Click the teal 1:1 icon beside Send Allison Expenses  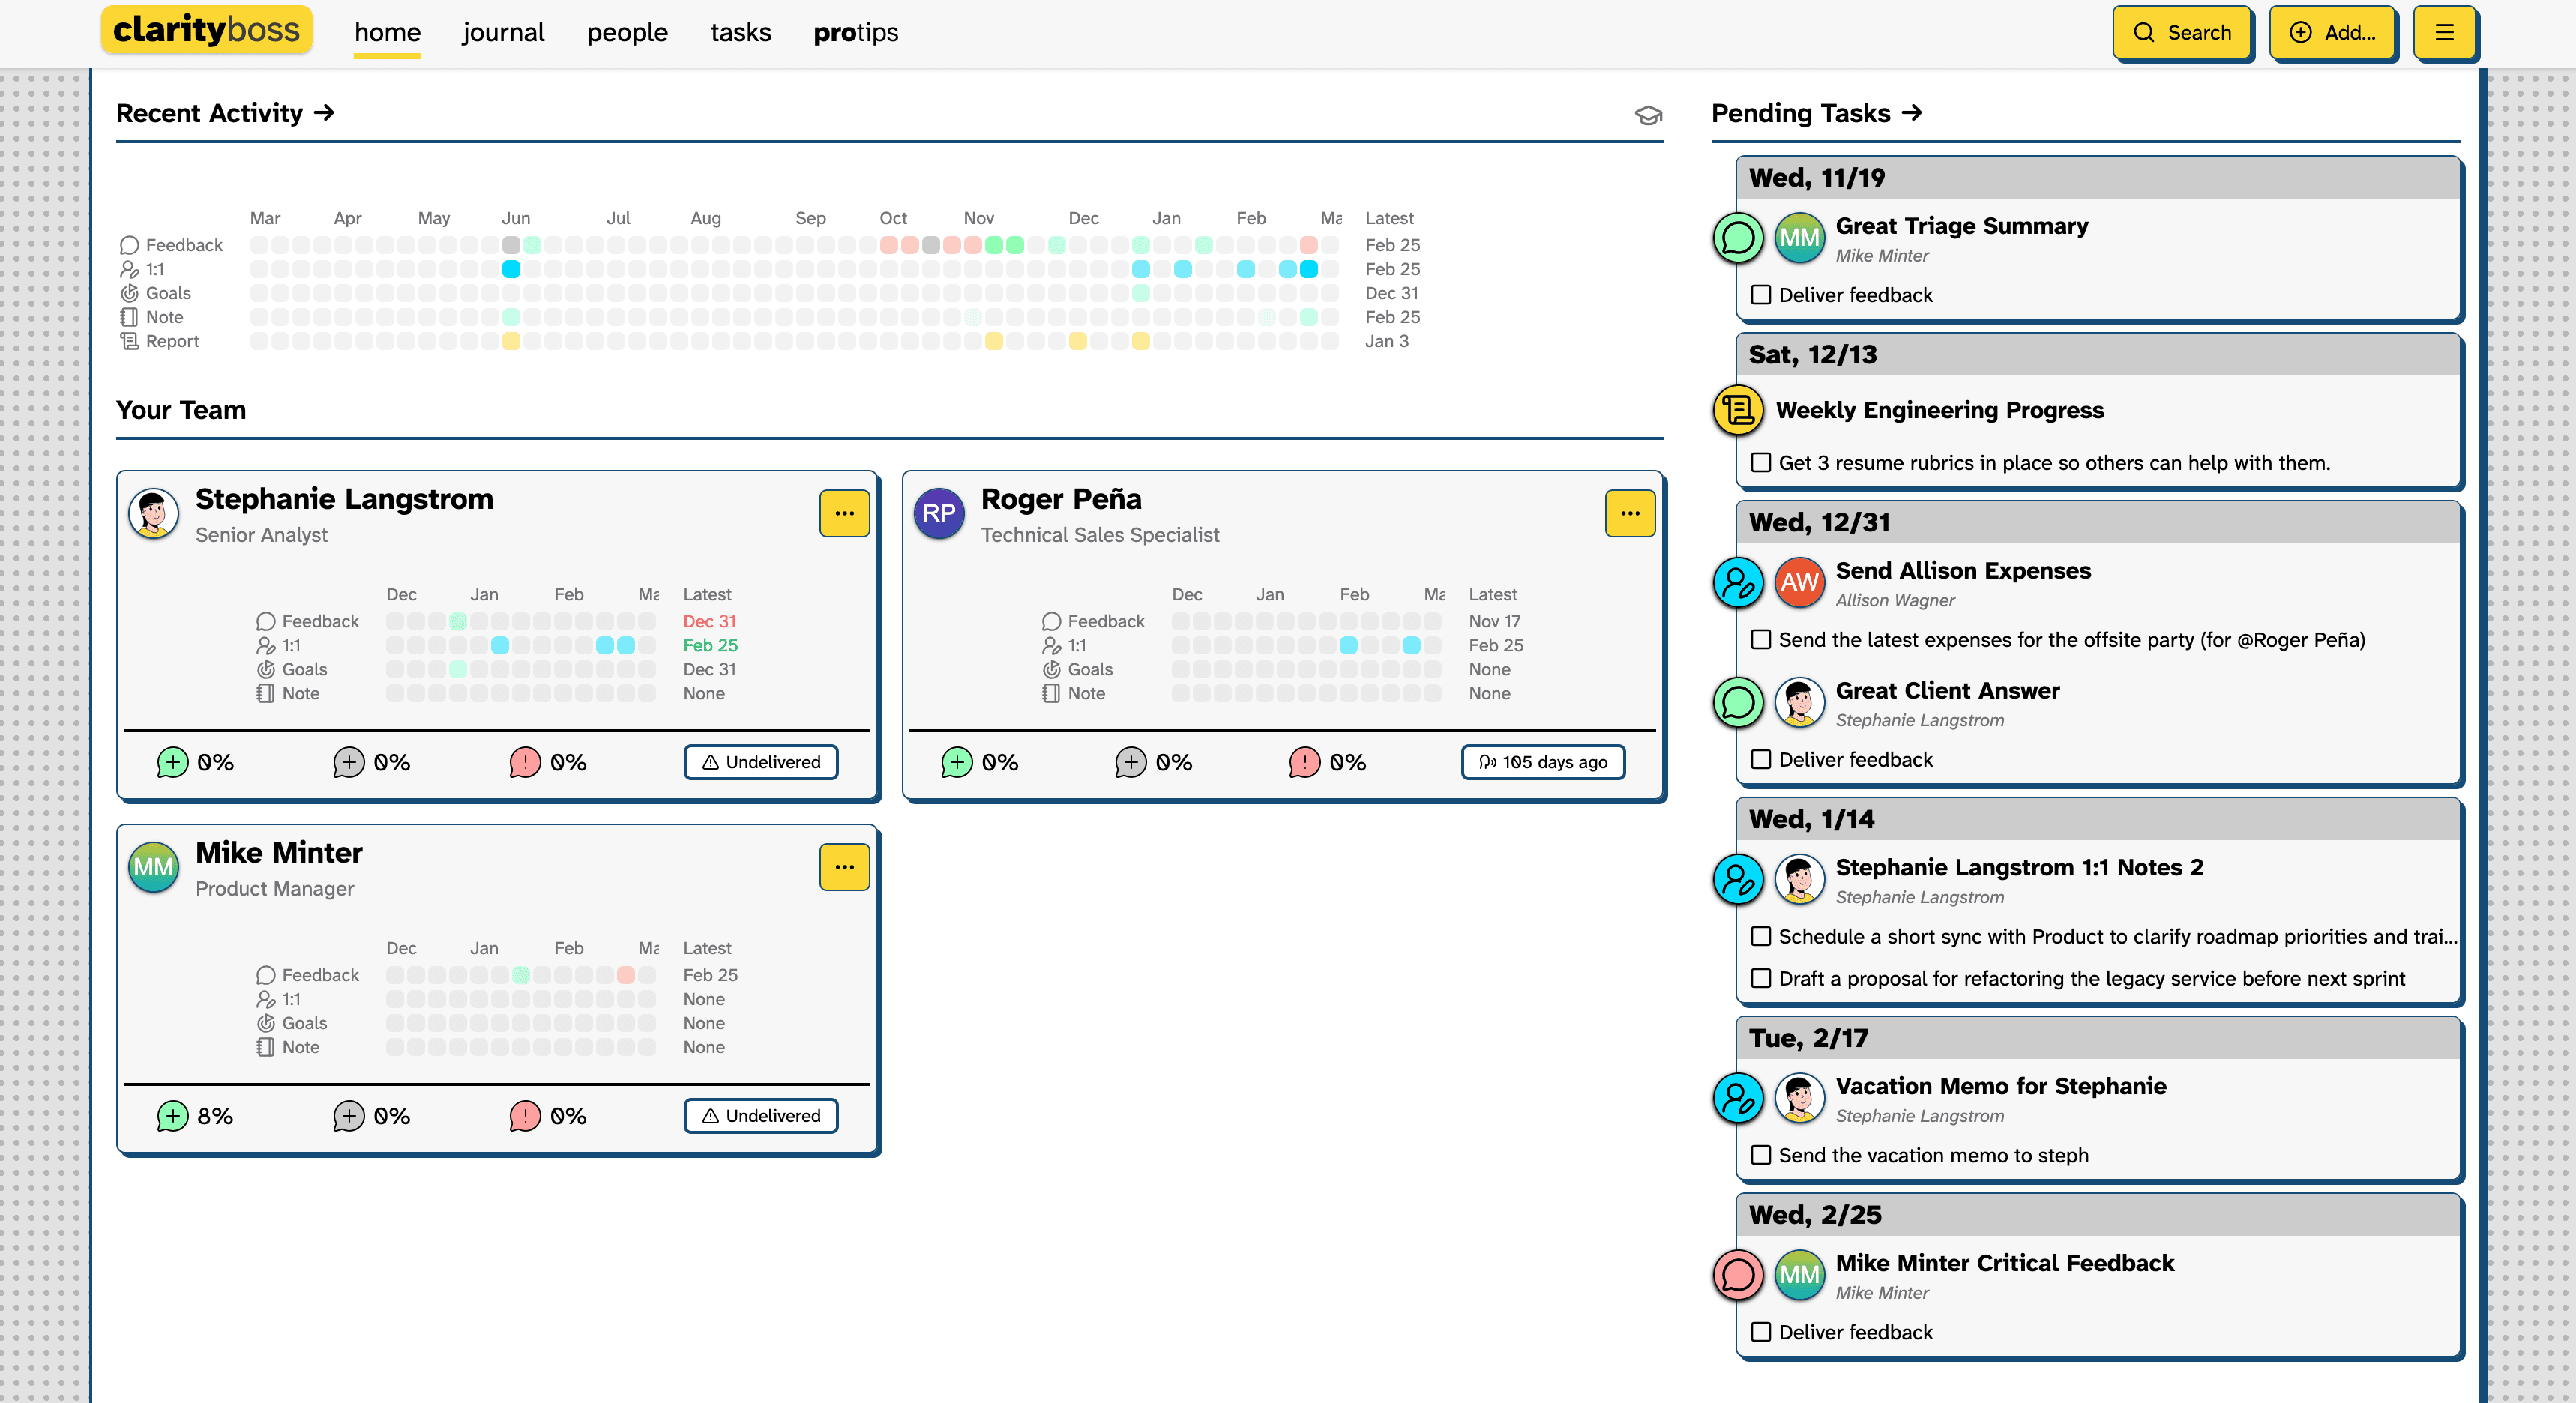(1737, 584)
